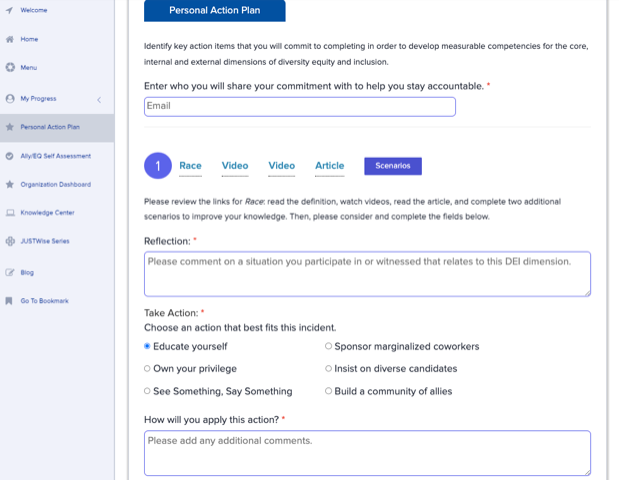619x480 pixels.
Task: Select Sponsor marginalized coworkers option
Action: click(328, 346)
